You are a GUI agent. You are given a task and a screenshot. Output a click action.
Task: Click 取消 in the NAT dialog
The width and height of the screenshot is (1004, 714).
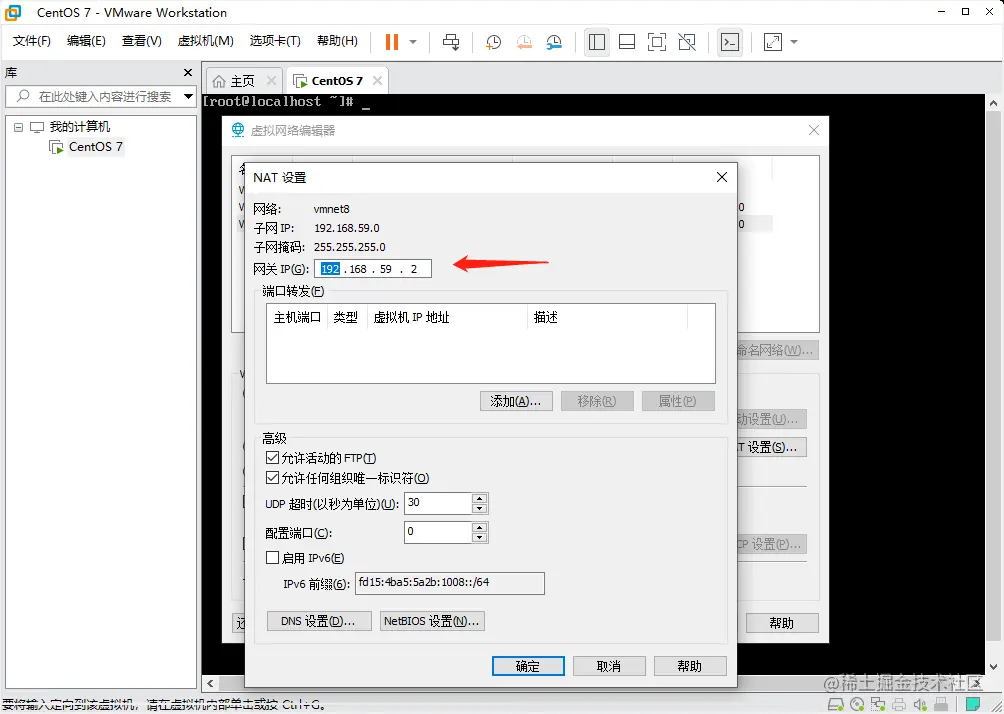point(609,666)
